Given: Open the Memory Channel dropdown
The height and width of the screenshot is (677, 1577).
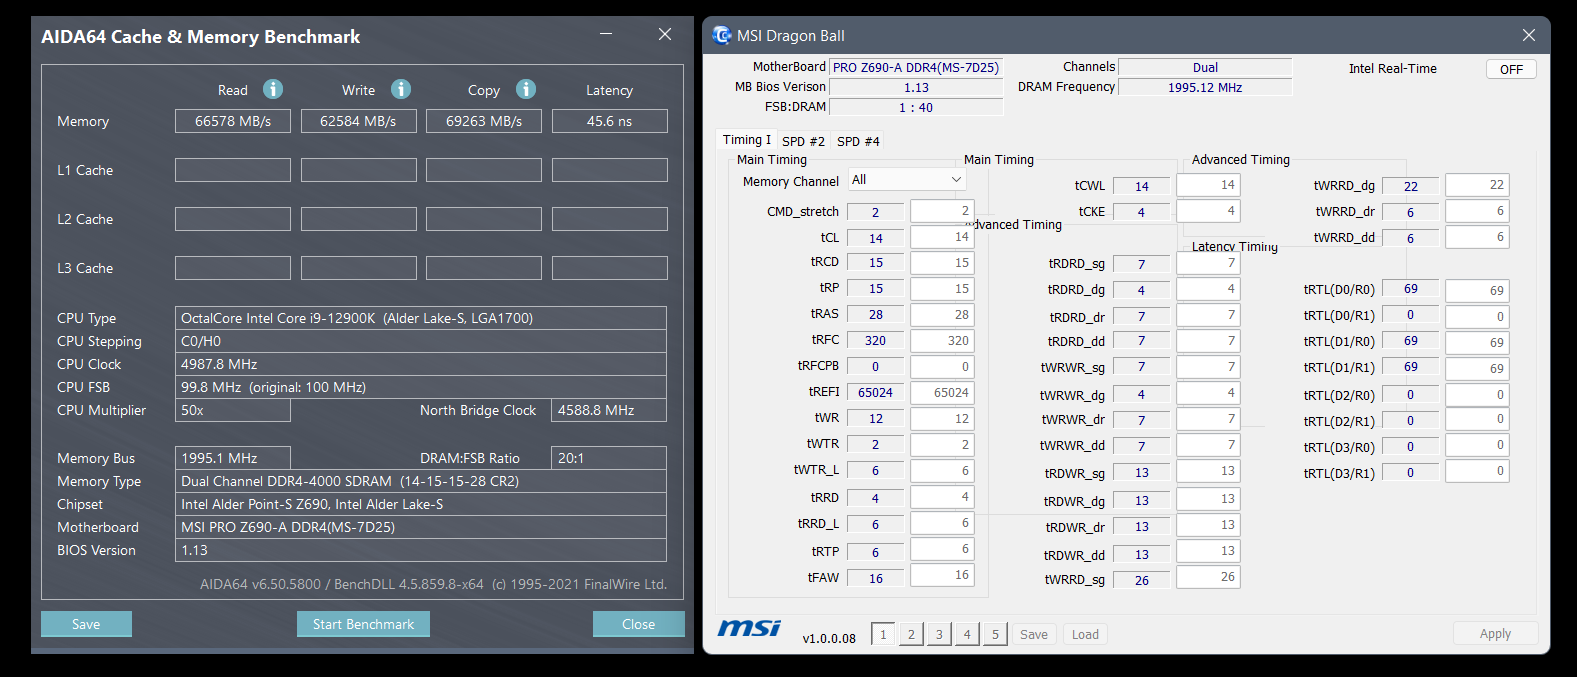Looking at the screenshot, I should click(x=907, y=180).
